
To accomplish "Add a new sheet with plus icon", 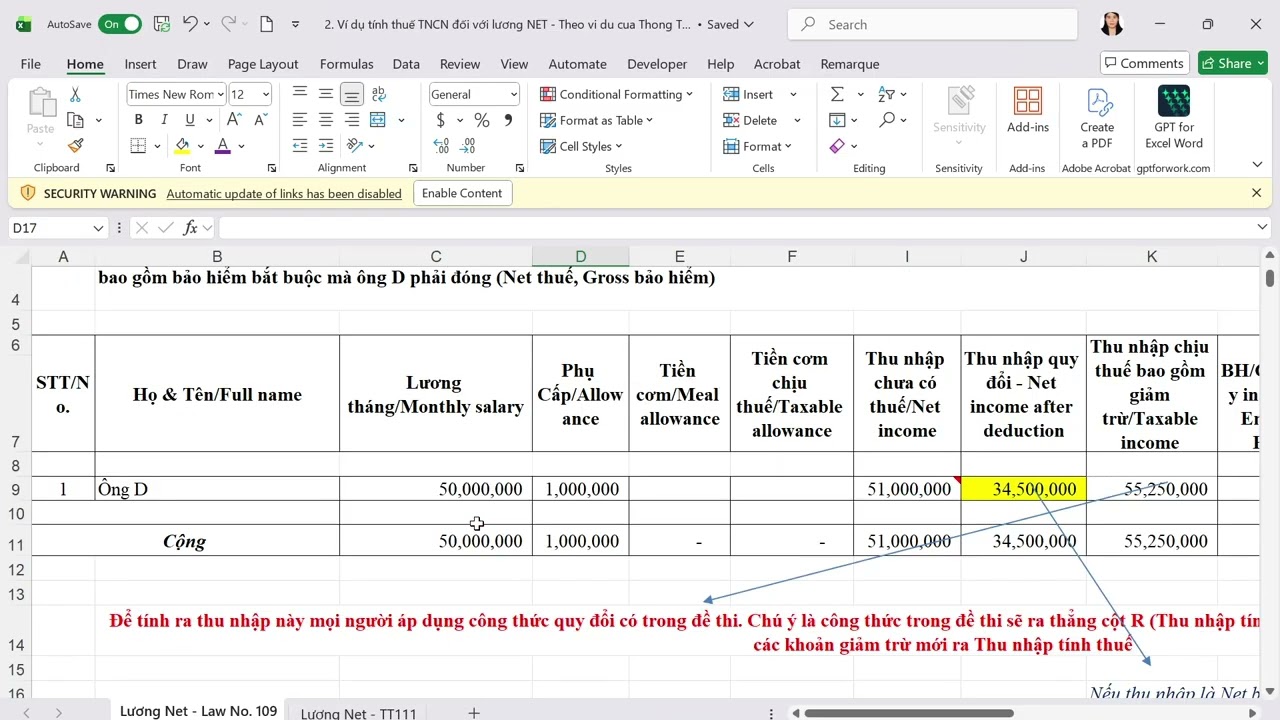I will (474, 713).
